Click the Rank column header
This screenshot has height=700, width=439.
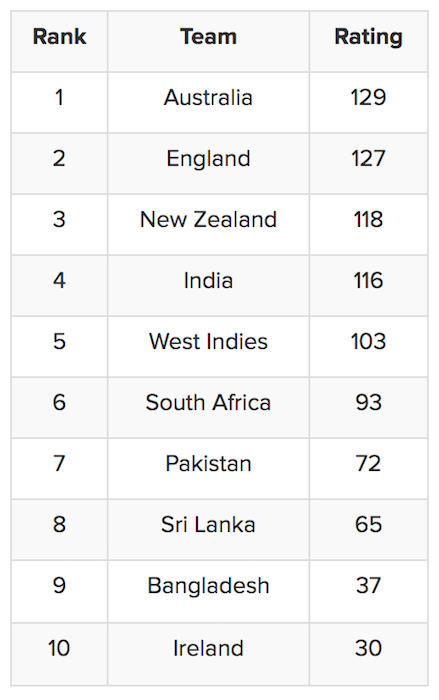(x=59, y=37)
